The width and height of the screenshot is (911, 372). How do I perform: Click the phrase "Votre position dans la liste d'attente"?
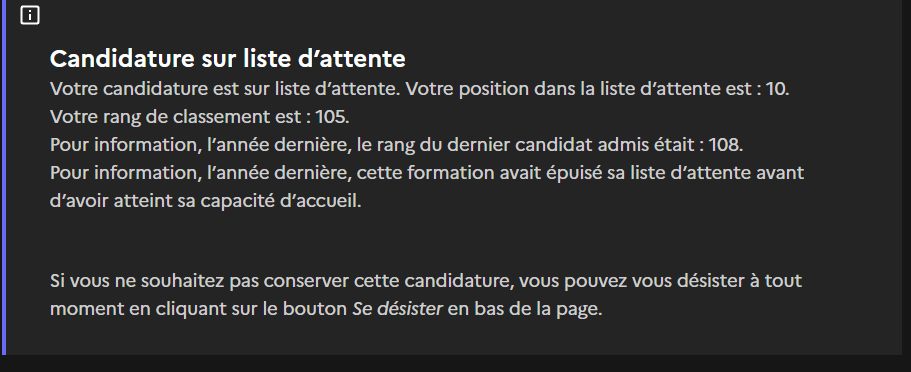[571, 89]
